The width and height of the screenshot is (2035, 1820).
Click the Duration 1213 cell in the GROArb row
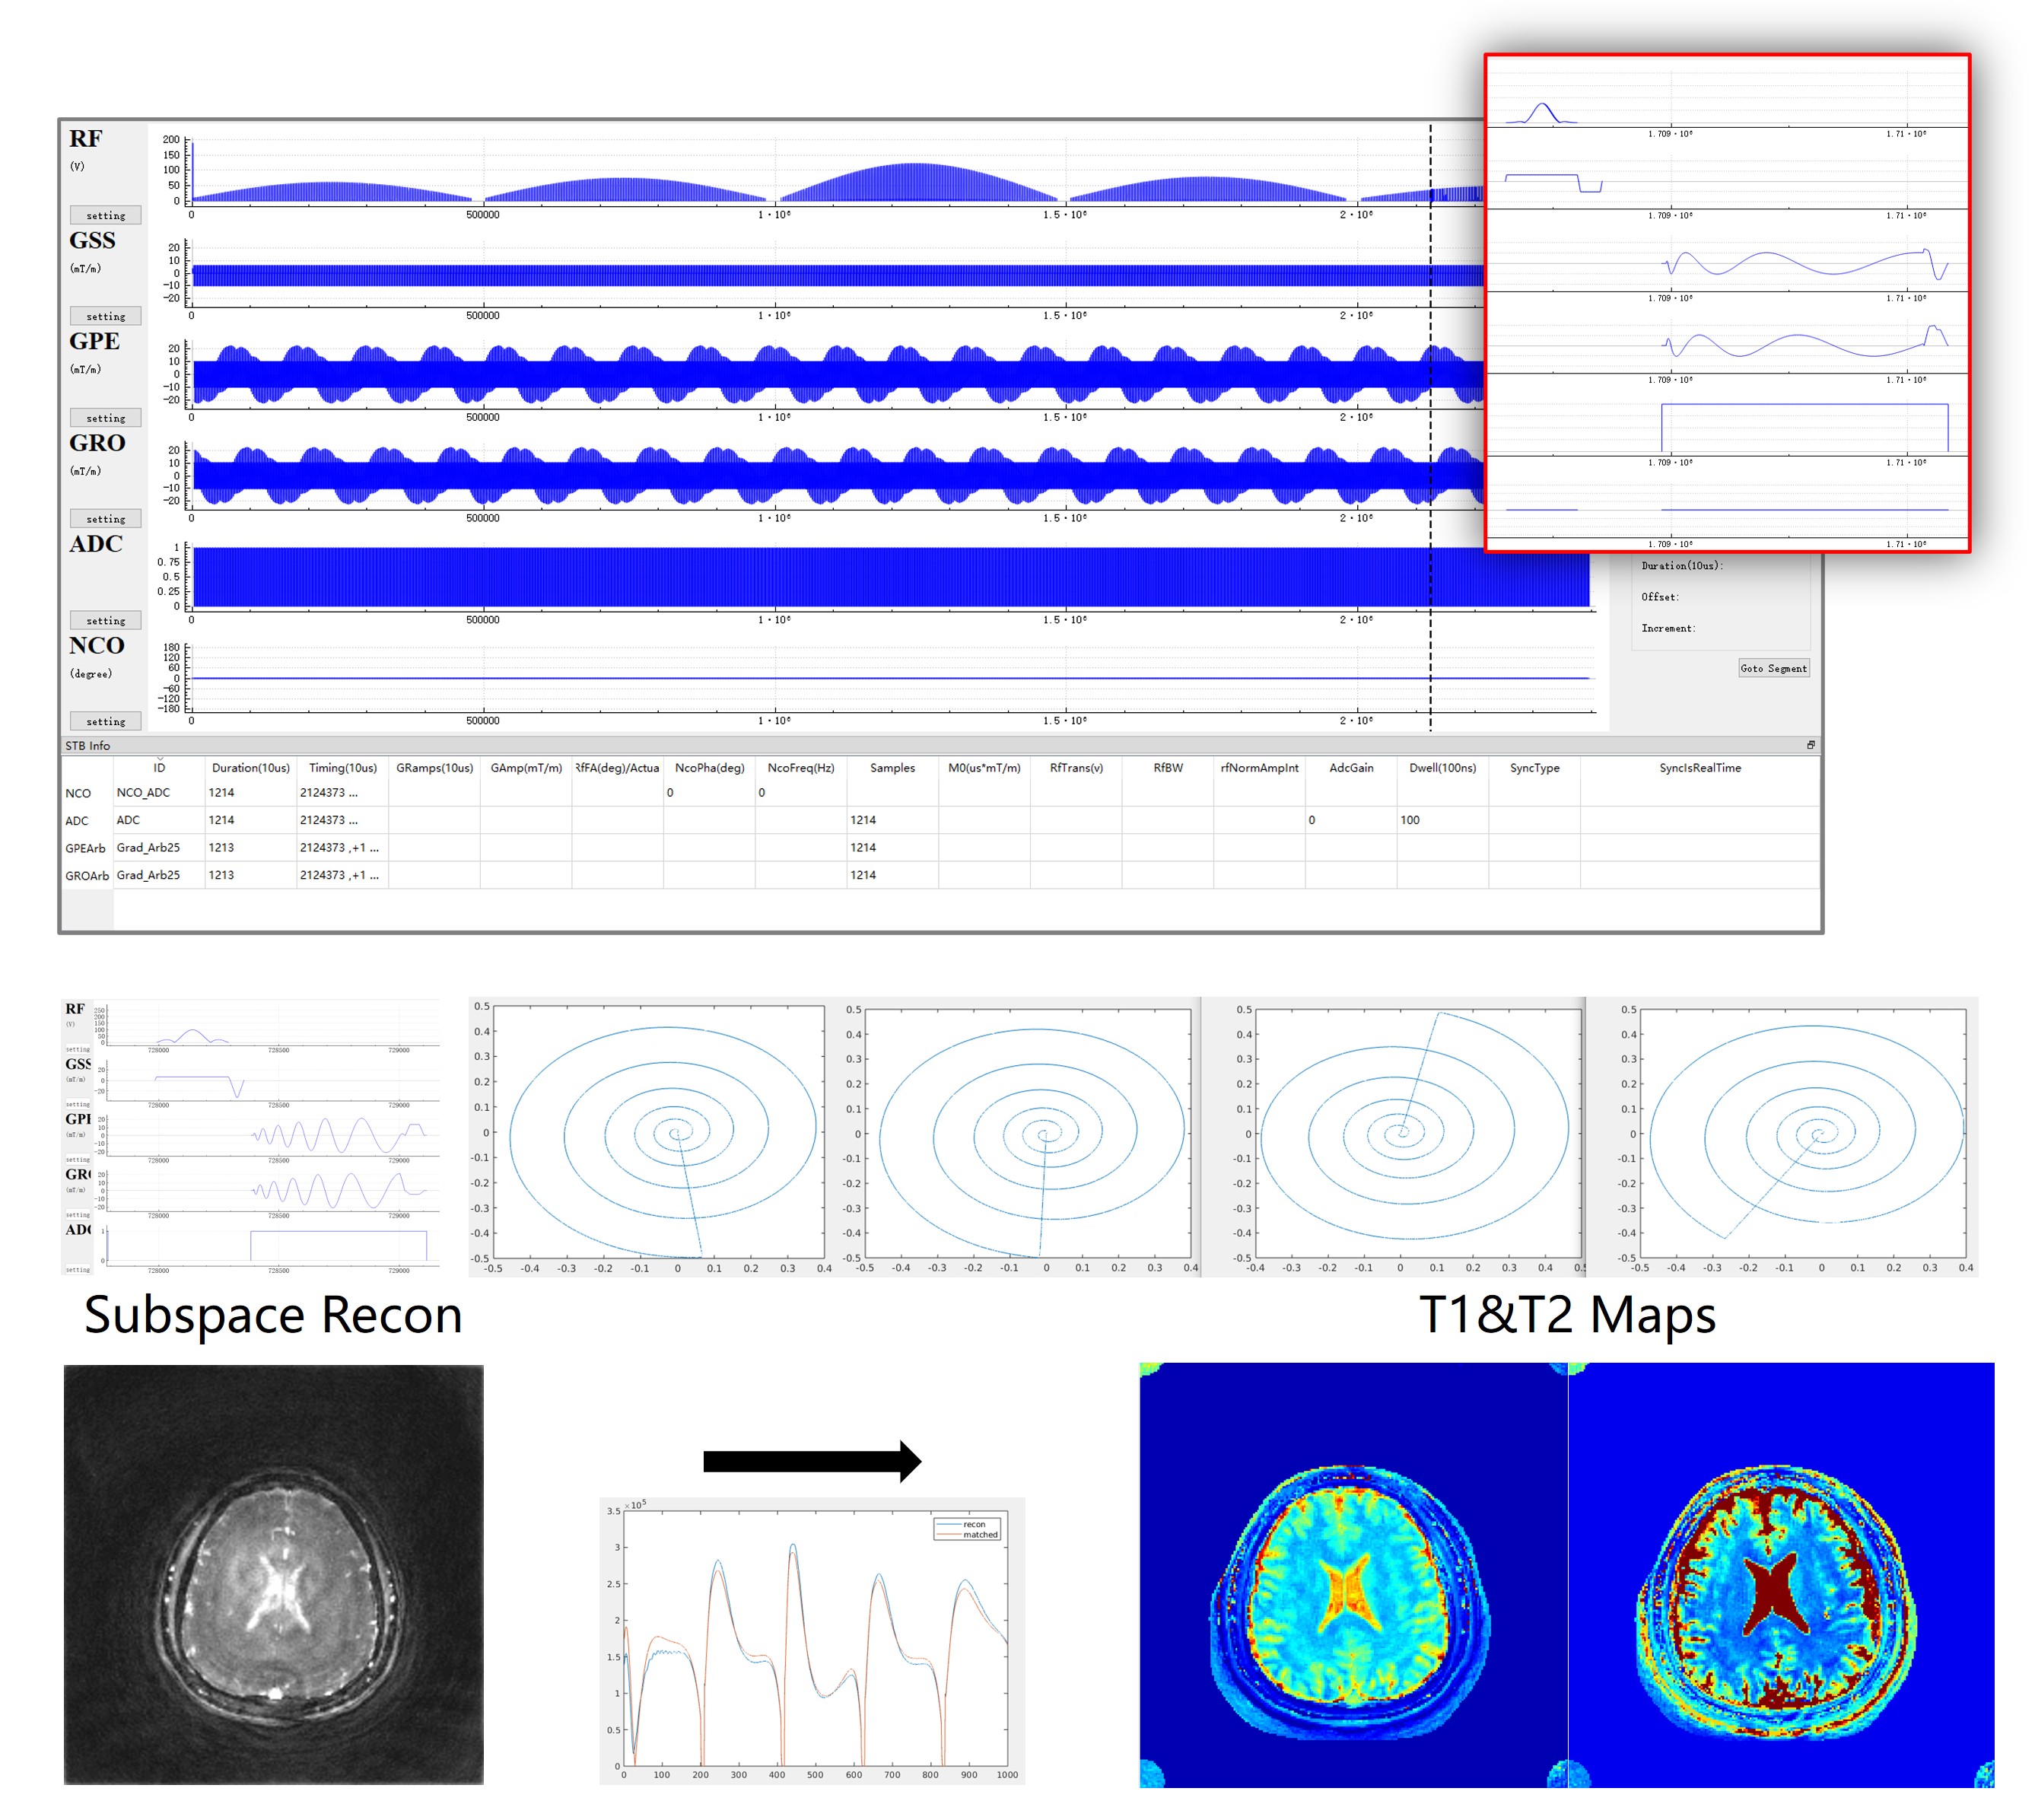click(x=251, y=875)
